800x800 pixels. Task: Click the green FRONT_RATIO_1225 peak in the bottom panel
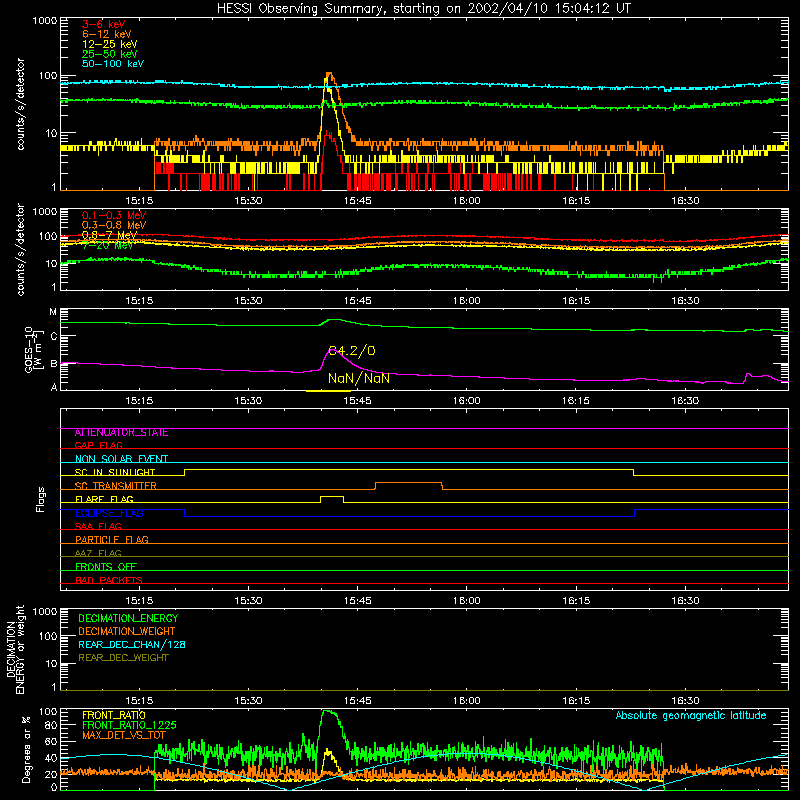(328, 712)
